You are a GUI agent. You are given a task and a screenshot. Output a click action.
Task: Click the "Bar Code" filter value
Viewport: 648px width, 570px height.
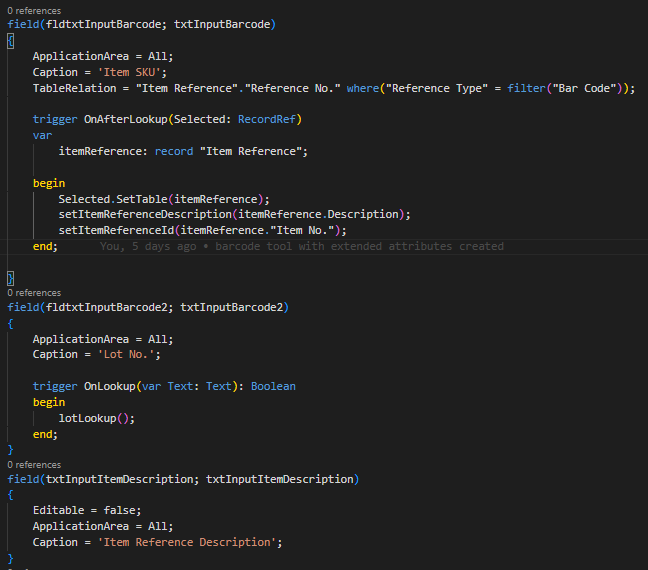tap(584, 88)
